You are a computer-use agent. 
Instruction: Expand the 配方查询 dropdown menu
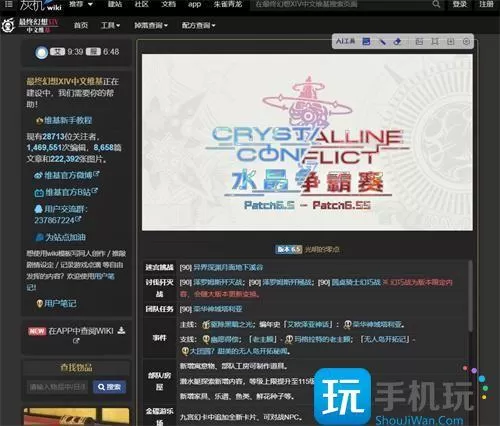pos(198,25)
